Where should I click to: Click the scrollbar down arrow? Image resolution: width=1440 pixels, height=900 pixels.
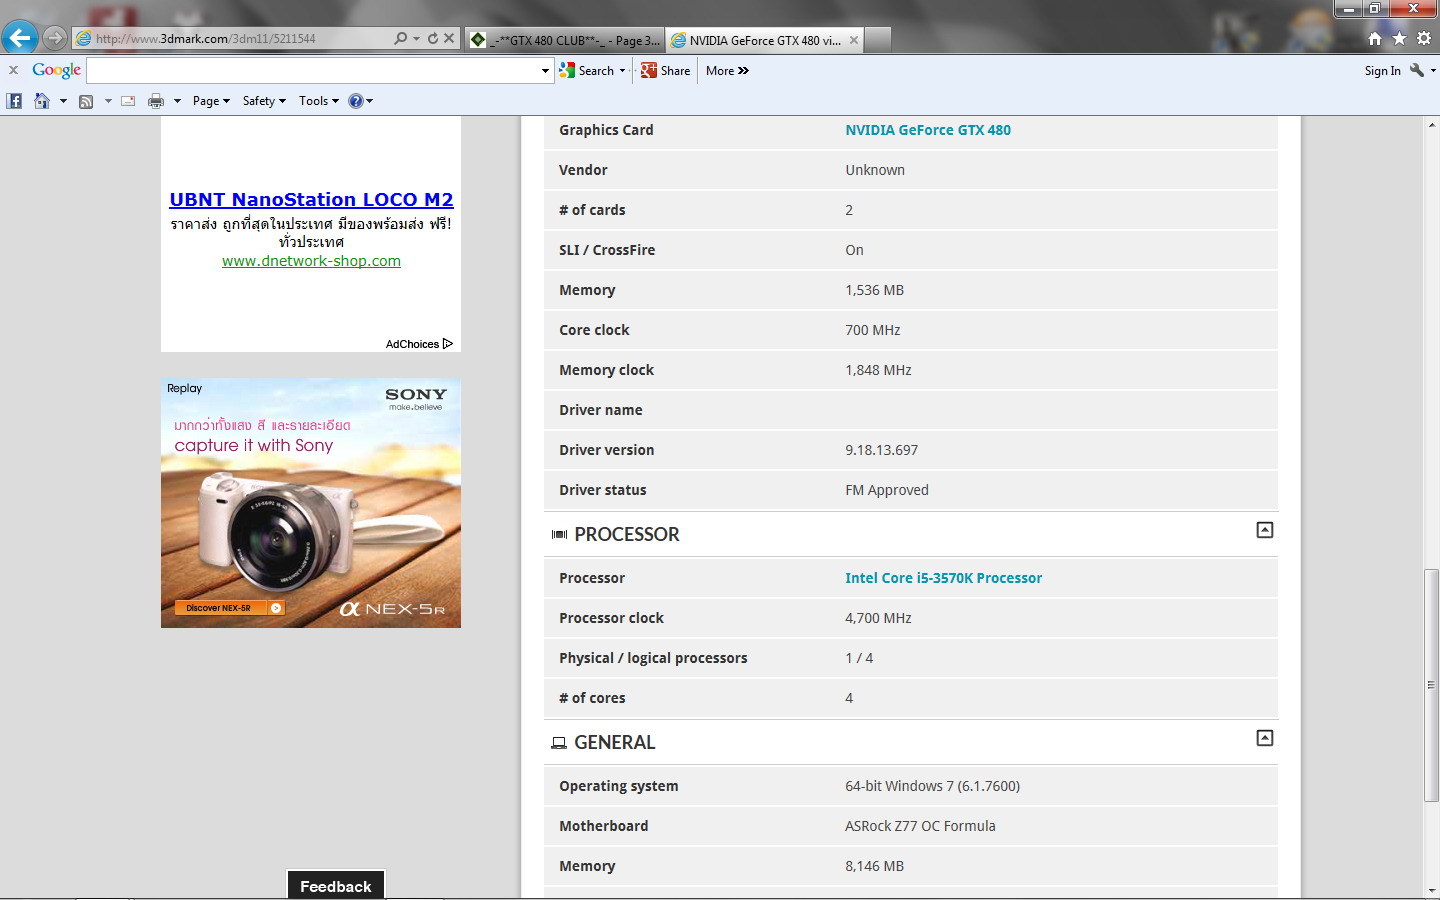tap(1431, 890)
